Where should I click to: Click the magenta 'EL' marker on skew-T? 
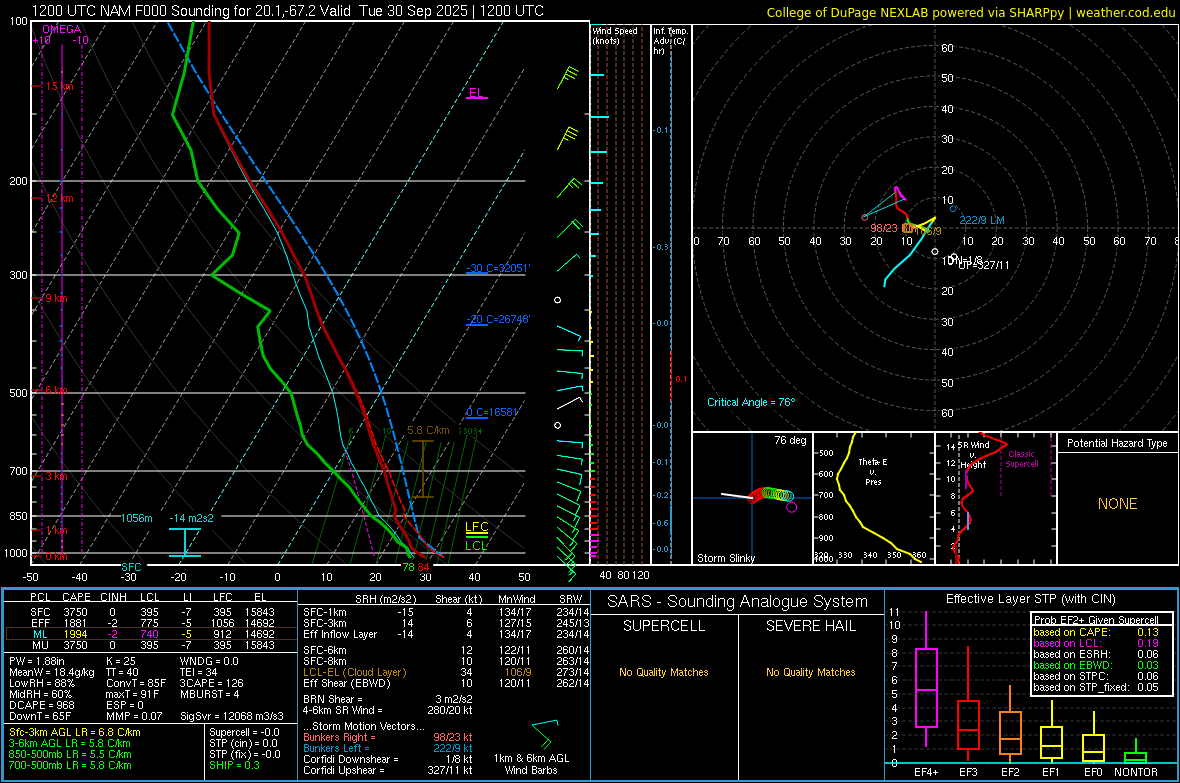(x=476, y=93)
